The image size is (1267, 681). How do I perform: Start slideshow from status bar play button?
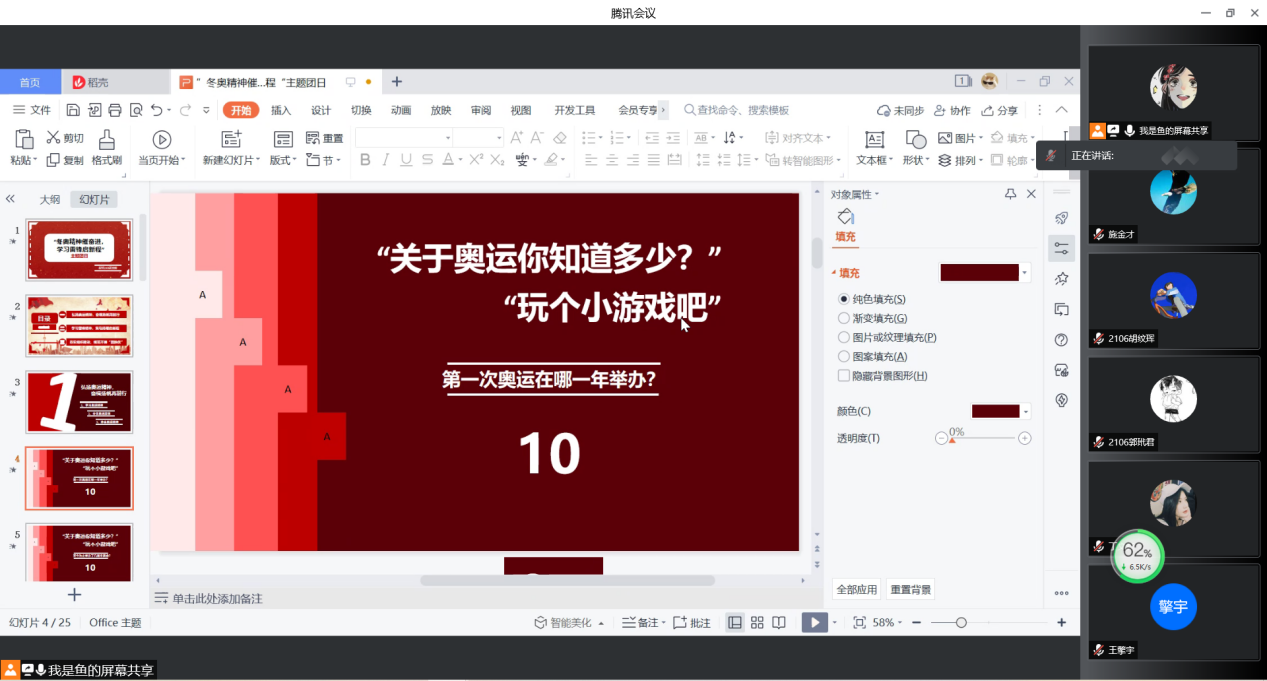pos(814,622)
